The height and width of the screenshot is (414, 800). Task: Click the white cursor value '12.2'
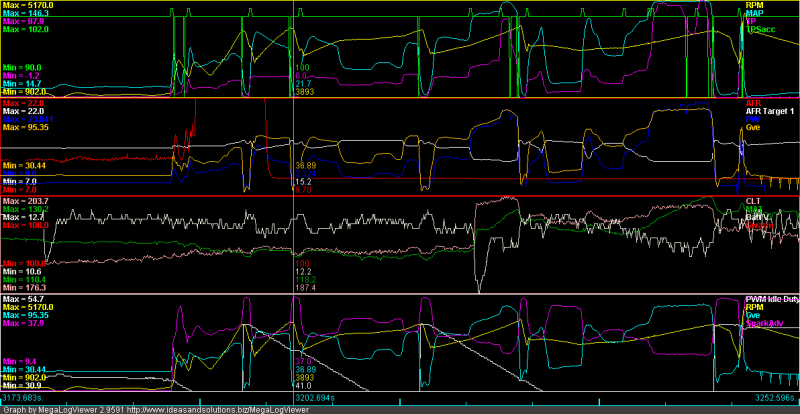302,272
